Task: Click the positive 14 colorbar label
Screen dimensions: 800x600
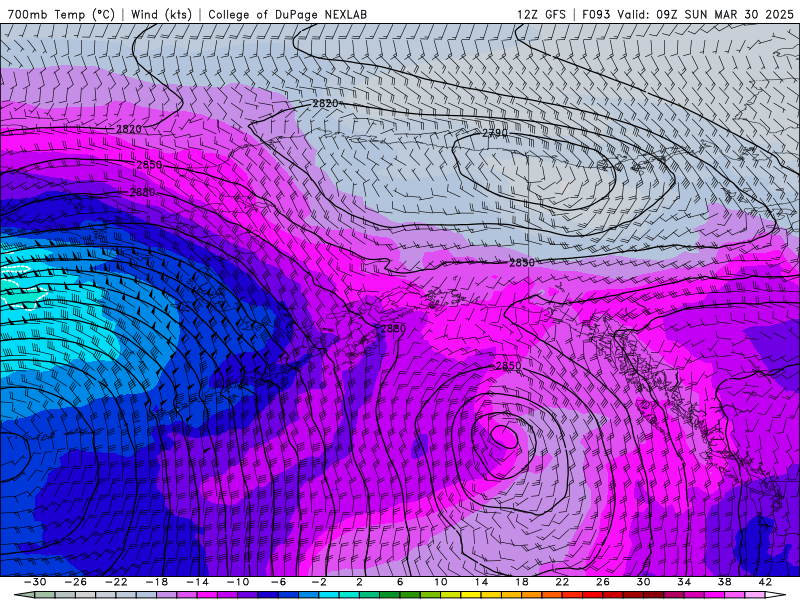Action: coord(481,582)
